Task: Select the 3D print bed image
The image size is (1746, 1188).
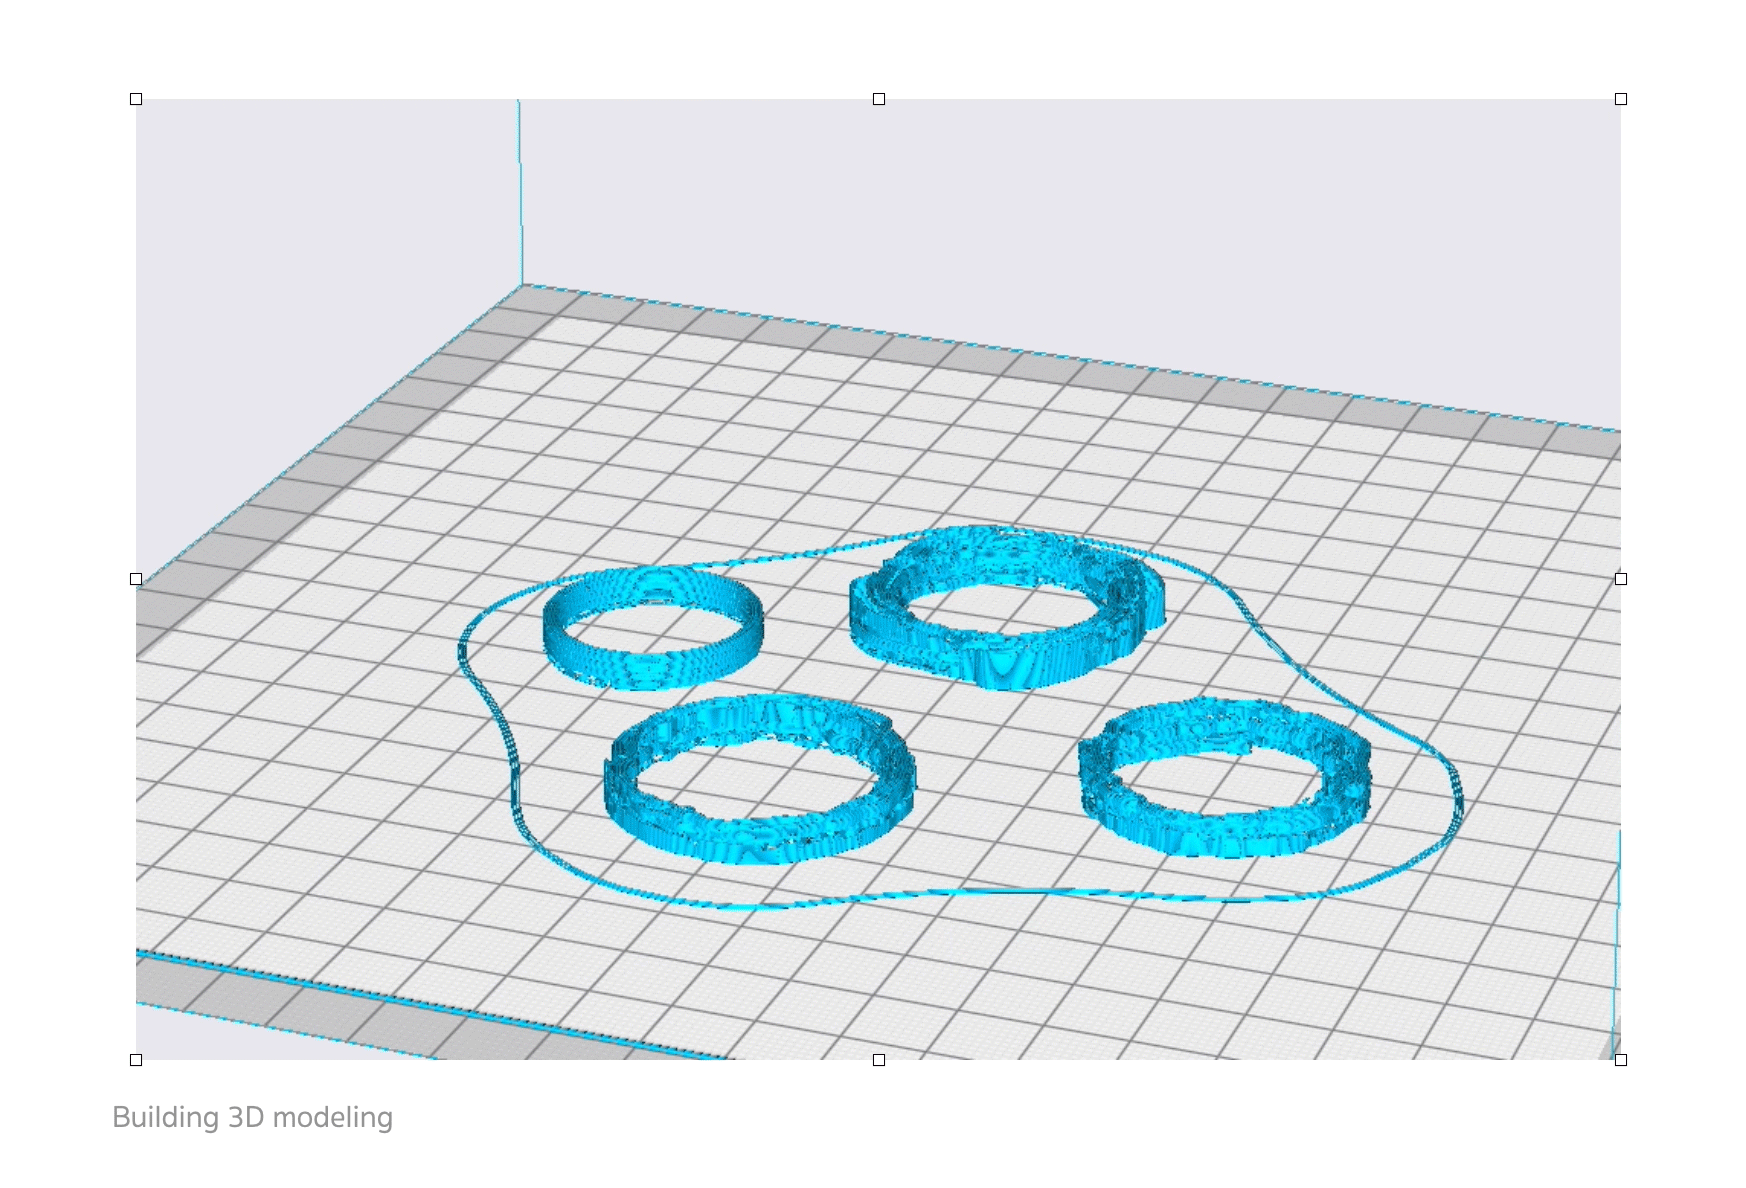Action: (x=878, y=579)
